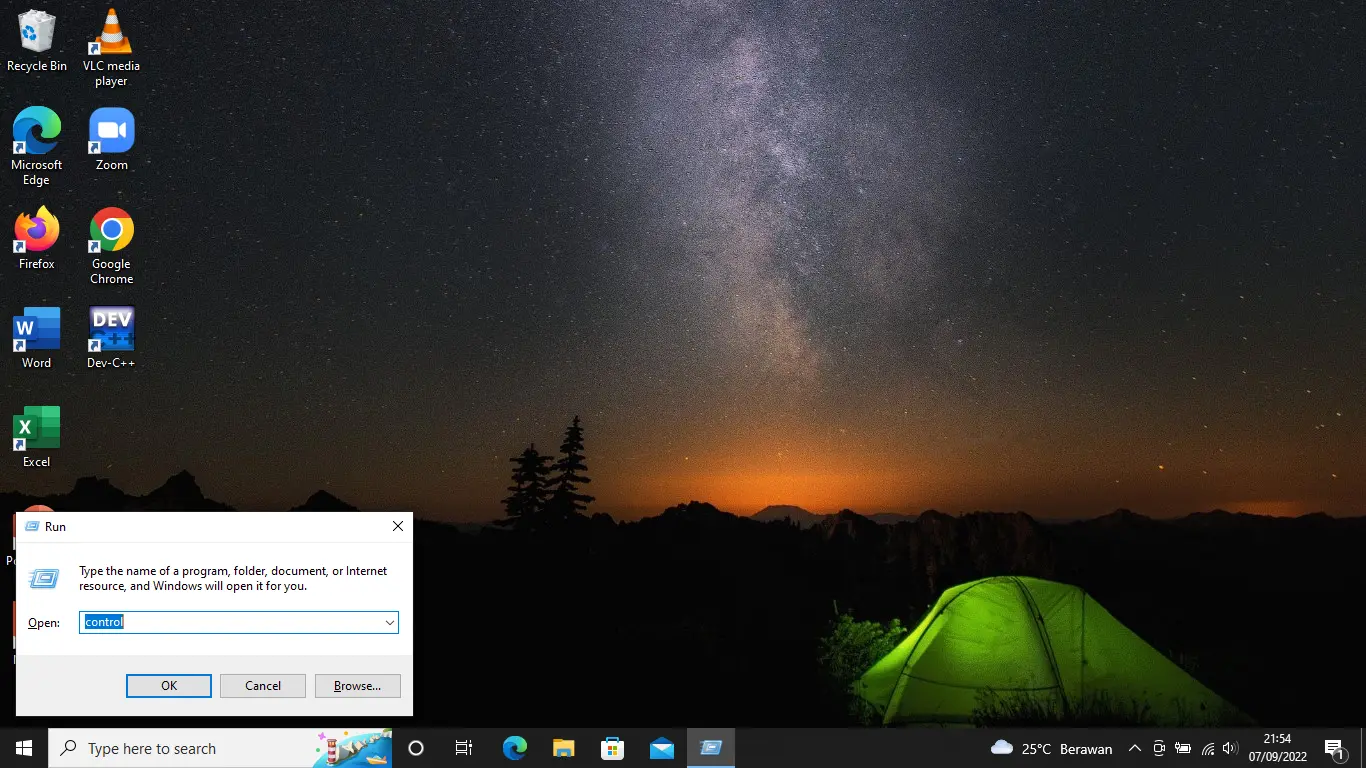Select the VLC media player shortcut

click(x=111, y=47)
